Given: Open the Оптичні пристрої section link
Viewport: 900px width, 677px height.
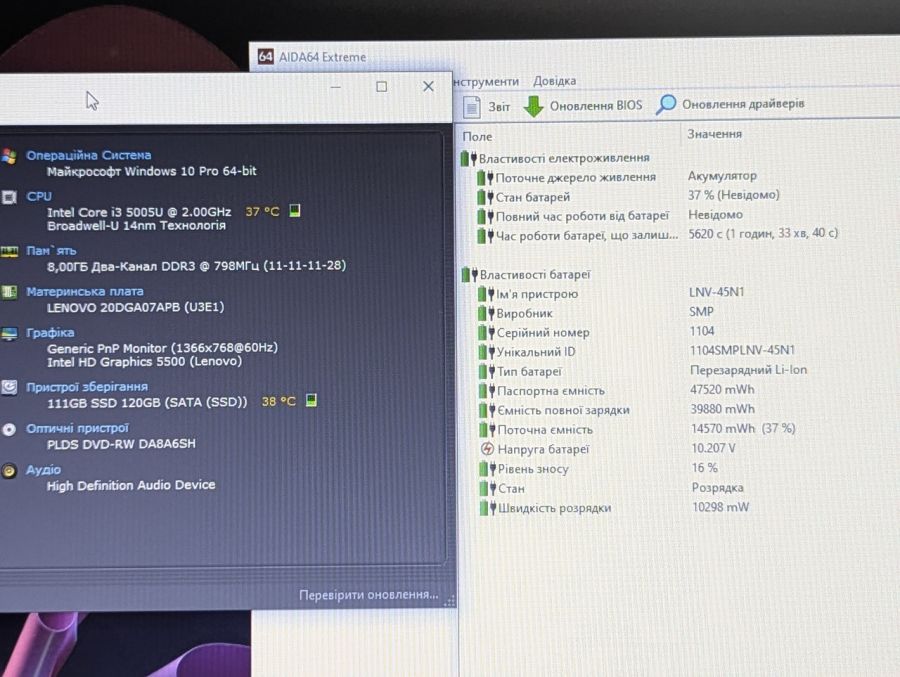Looking at the screenshot, I should tap(77, 428).
